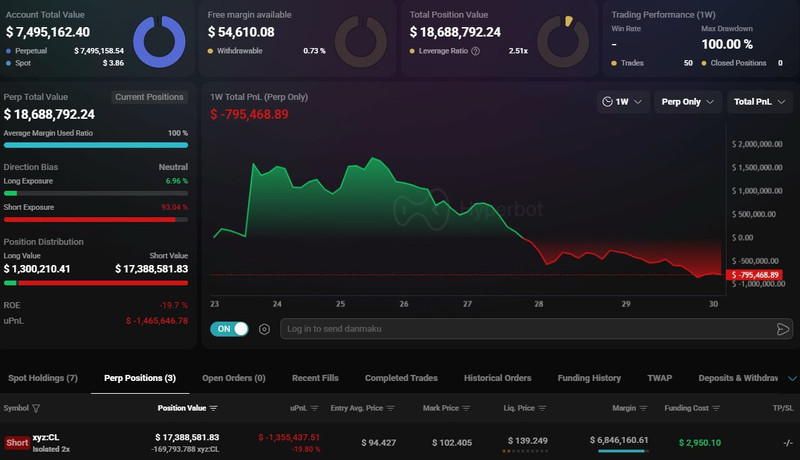This screenshot has width=800, height=460.
Task: Open the 1W timeframe dropdown
Action: click(622, 101)
